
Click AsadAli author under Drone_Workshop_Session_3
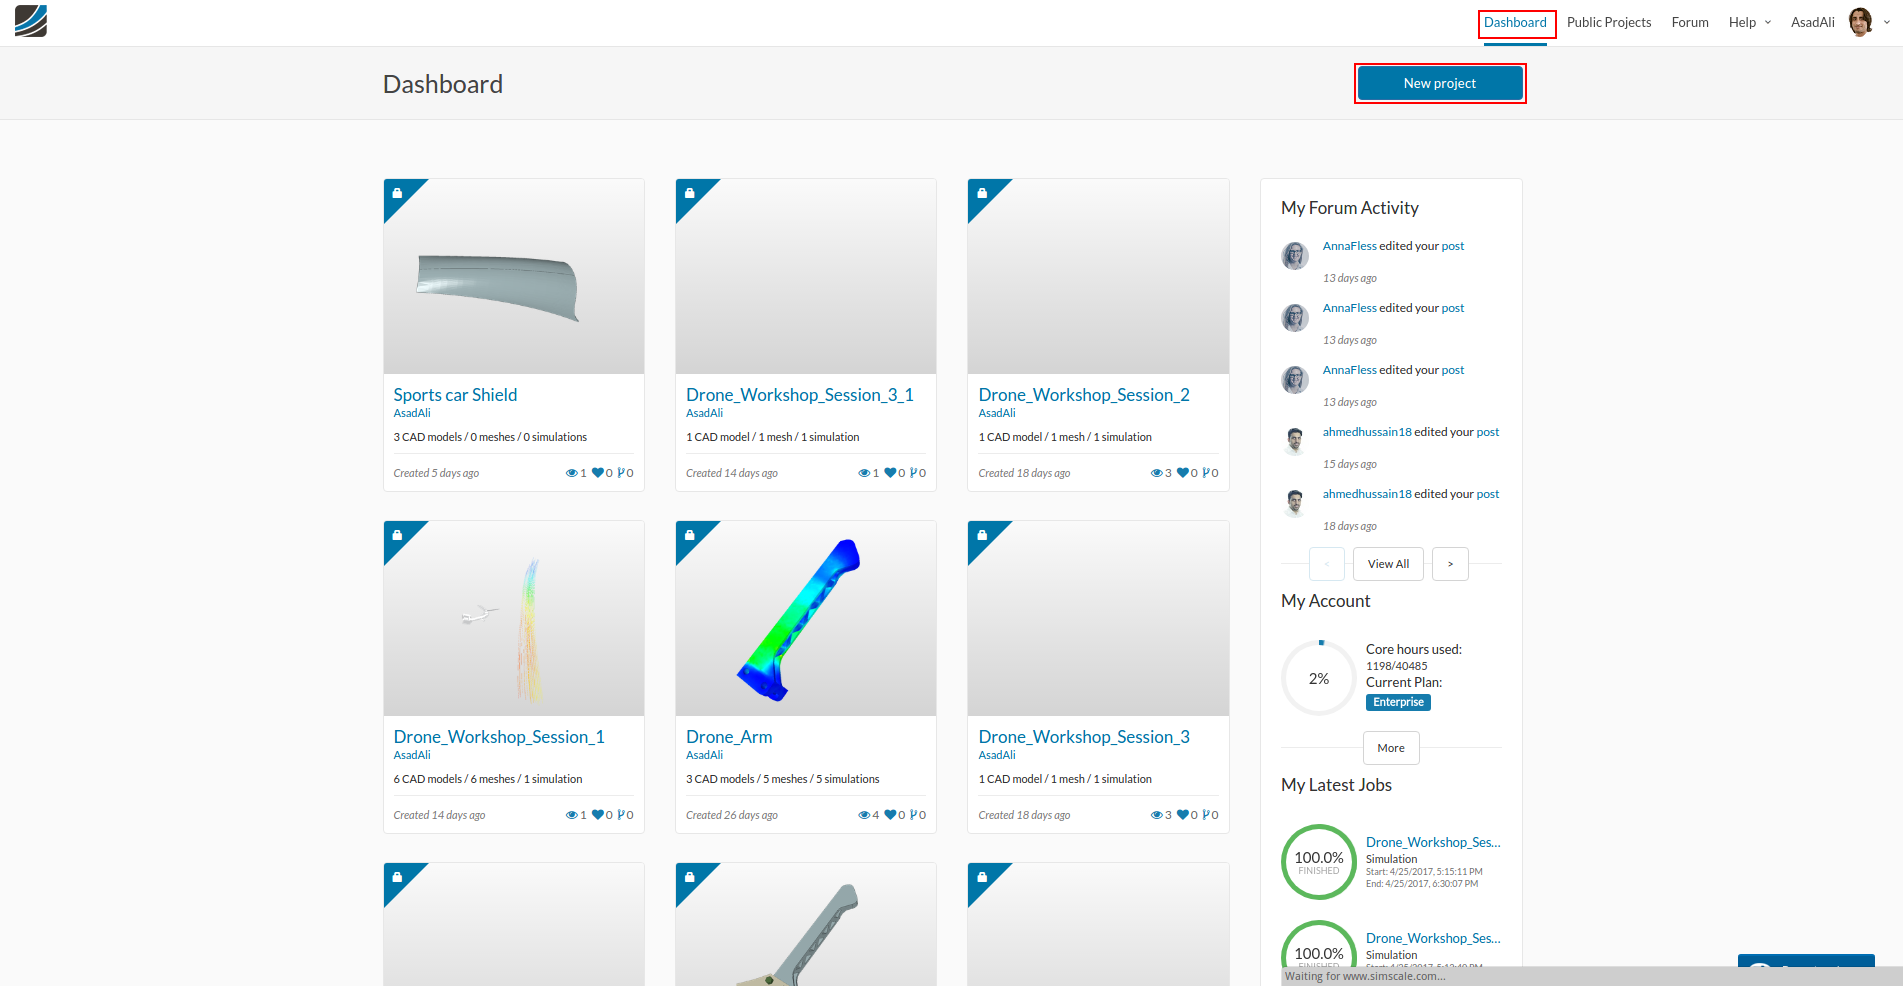[997, 755]
